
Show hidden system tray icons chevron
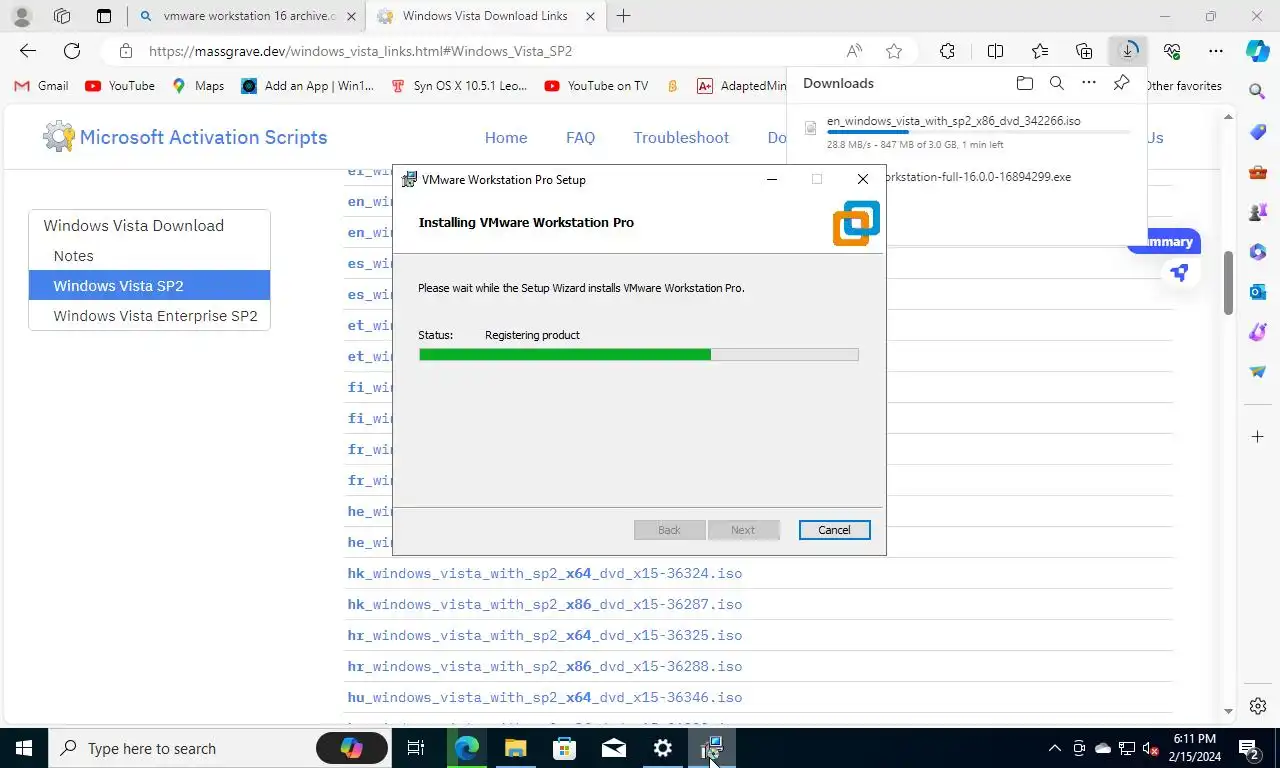(1054, 748)
